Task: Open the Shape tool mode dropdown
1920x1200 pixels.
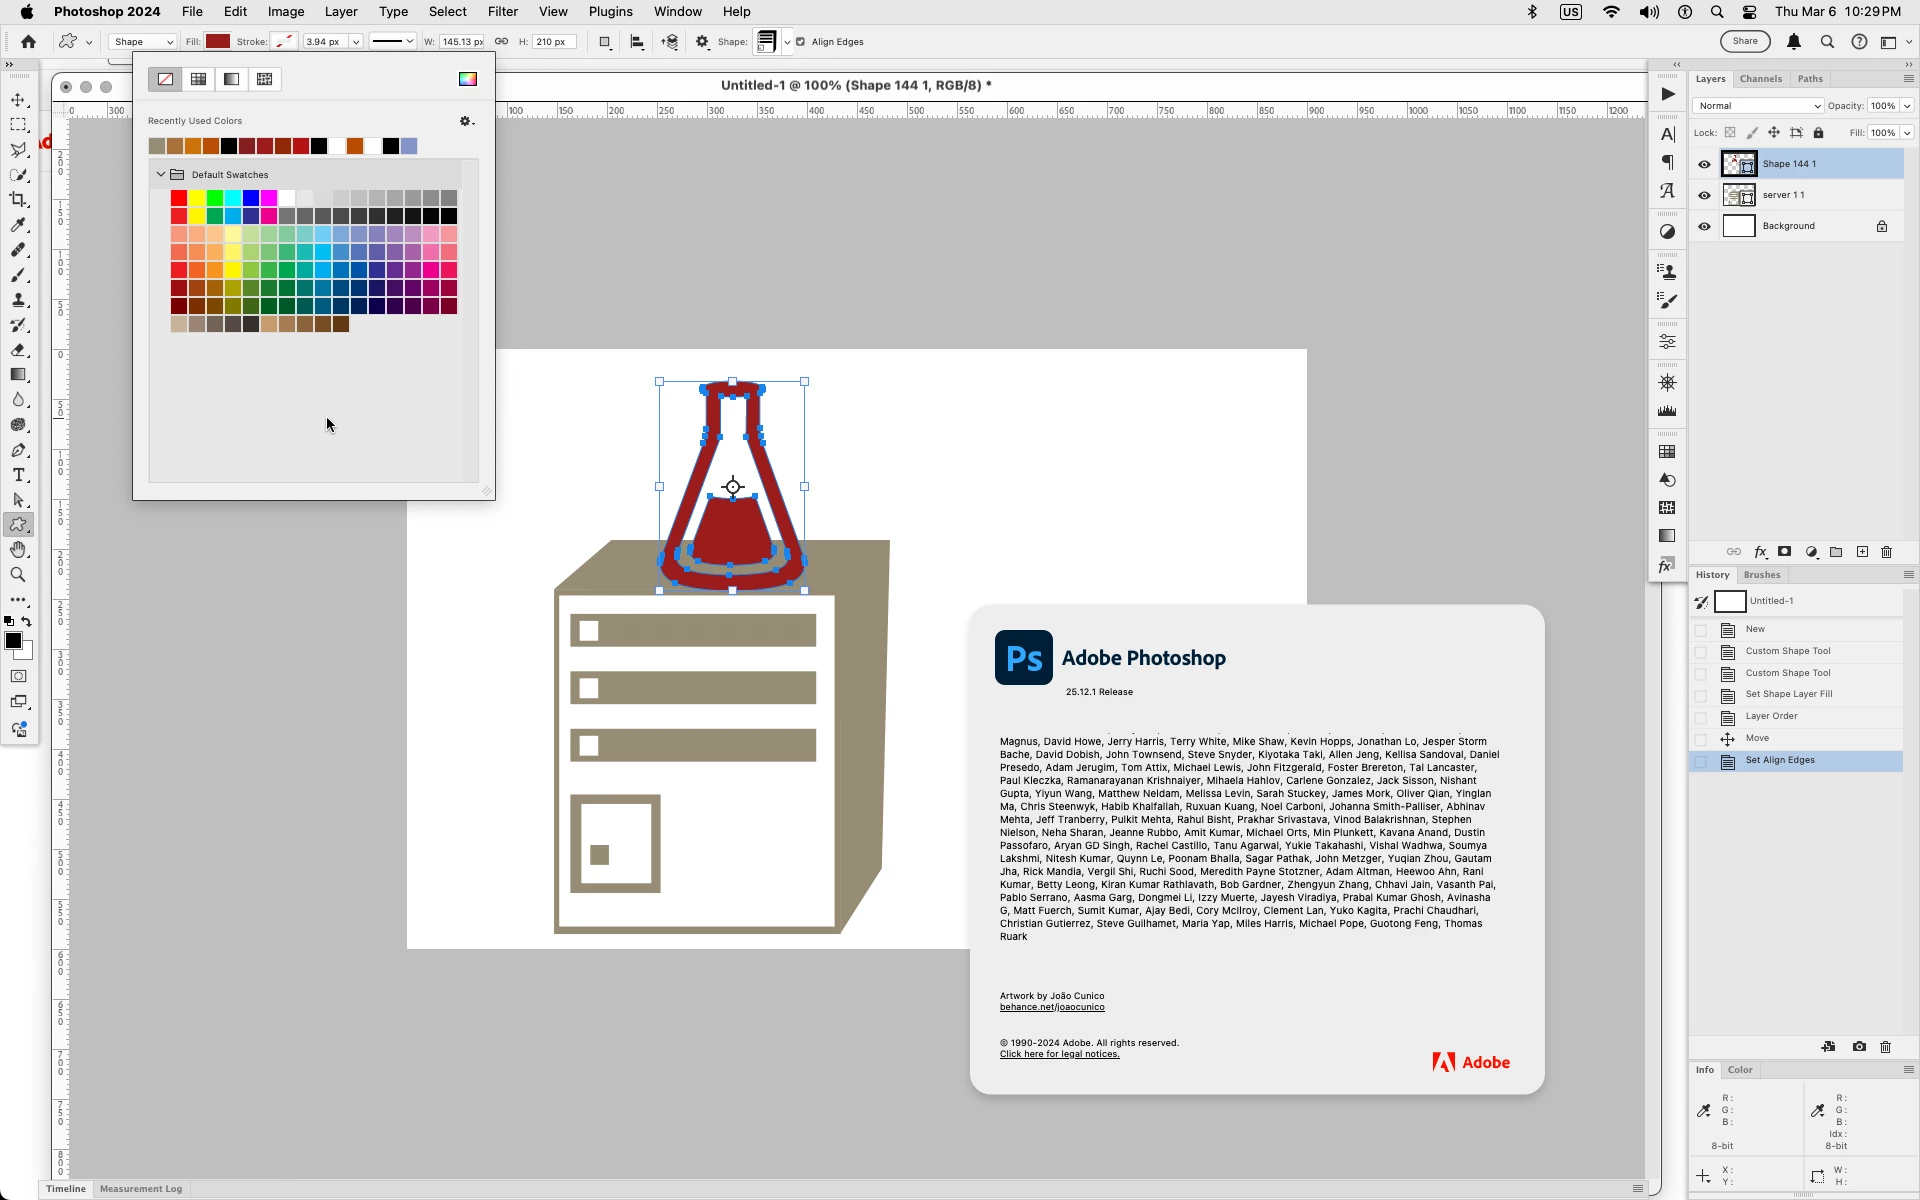Action: coord(141,42)
